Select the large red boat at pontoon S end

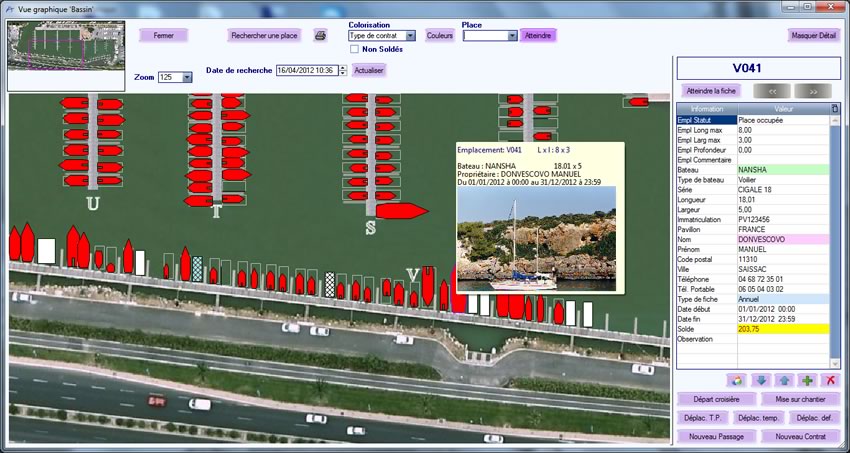click(402, 211)
